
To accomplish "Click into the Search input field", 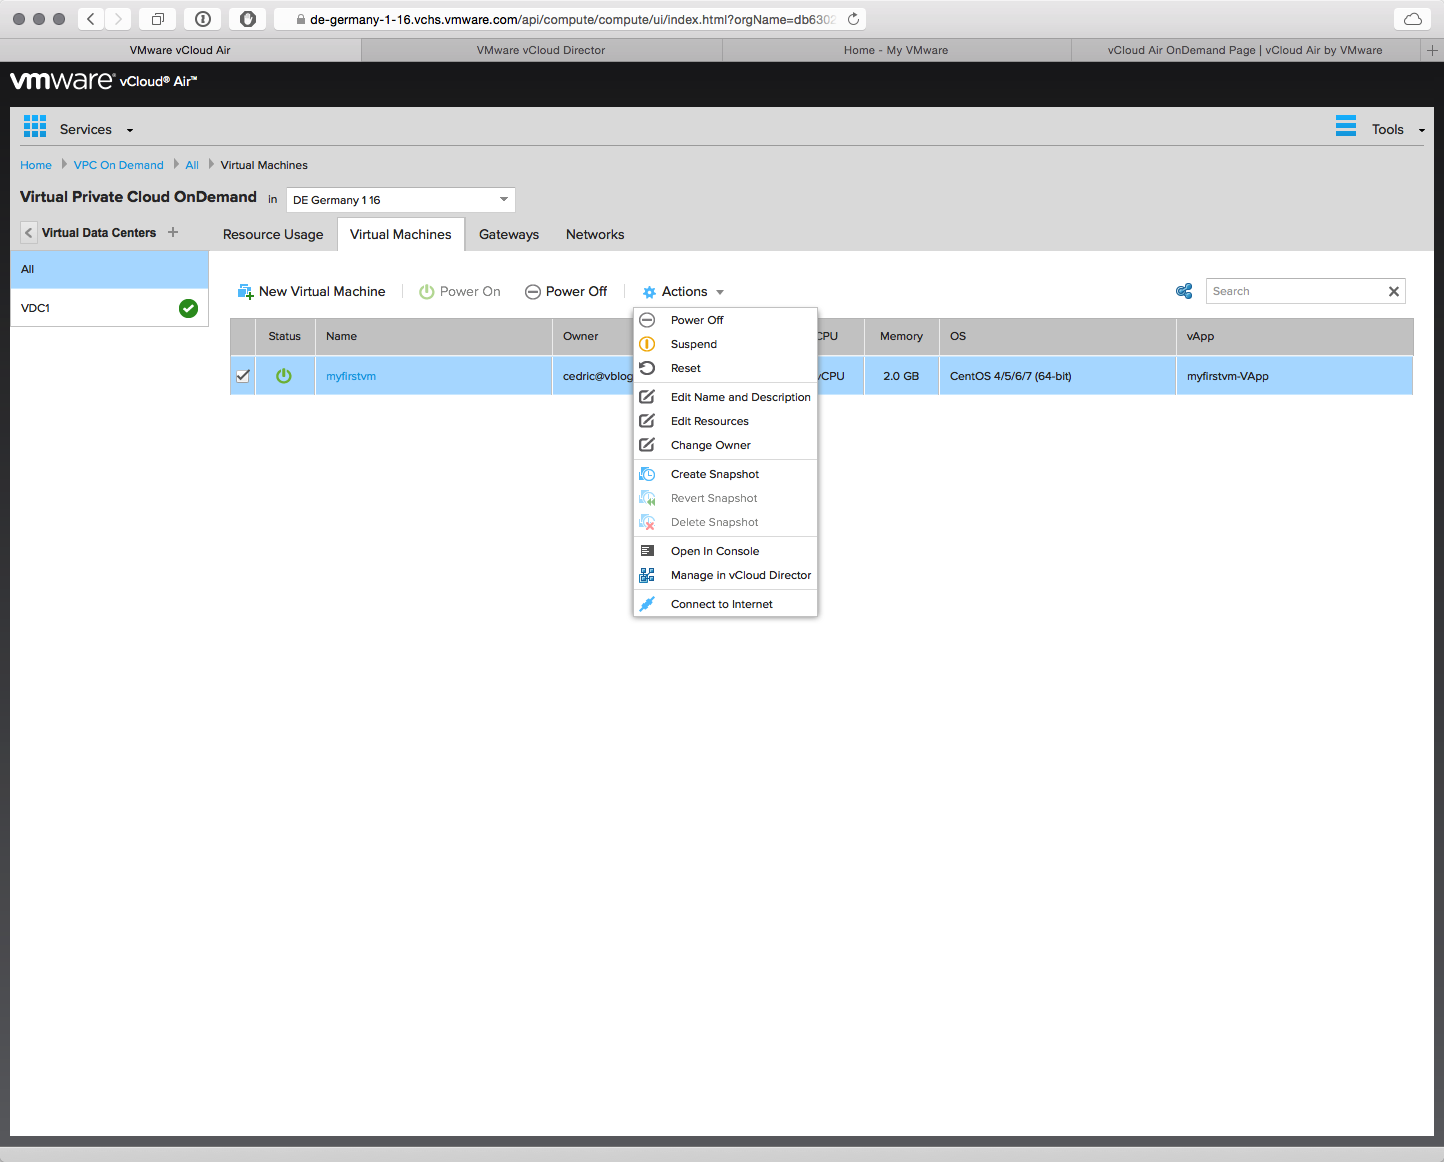I will pos(1294,291).
